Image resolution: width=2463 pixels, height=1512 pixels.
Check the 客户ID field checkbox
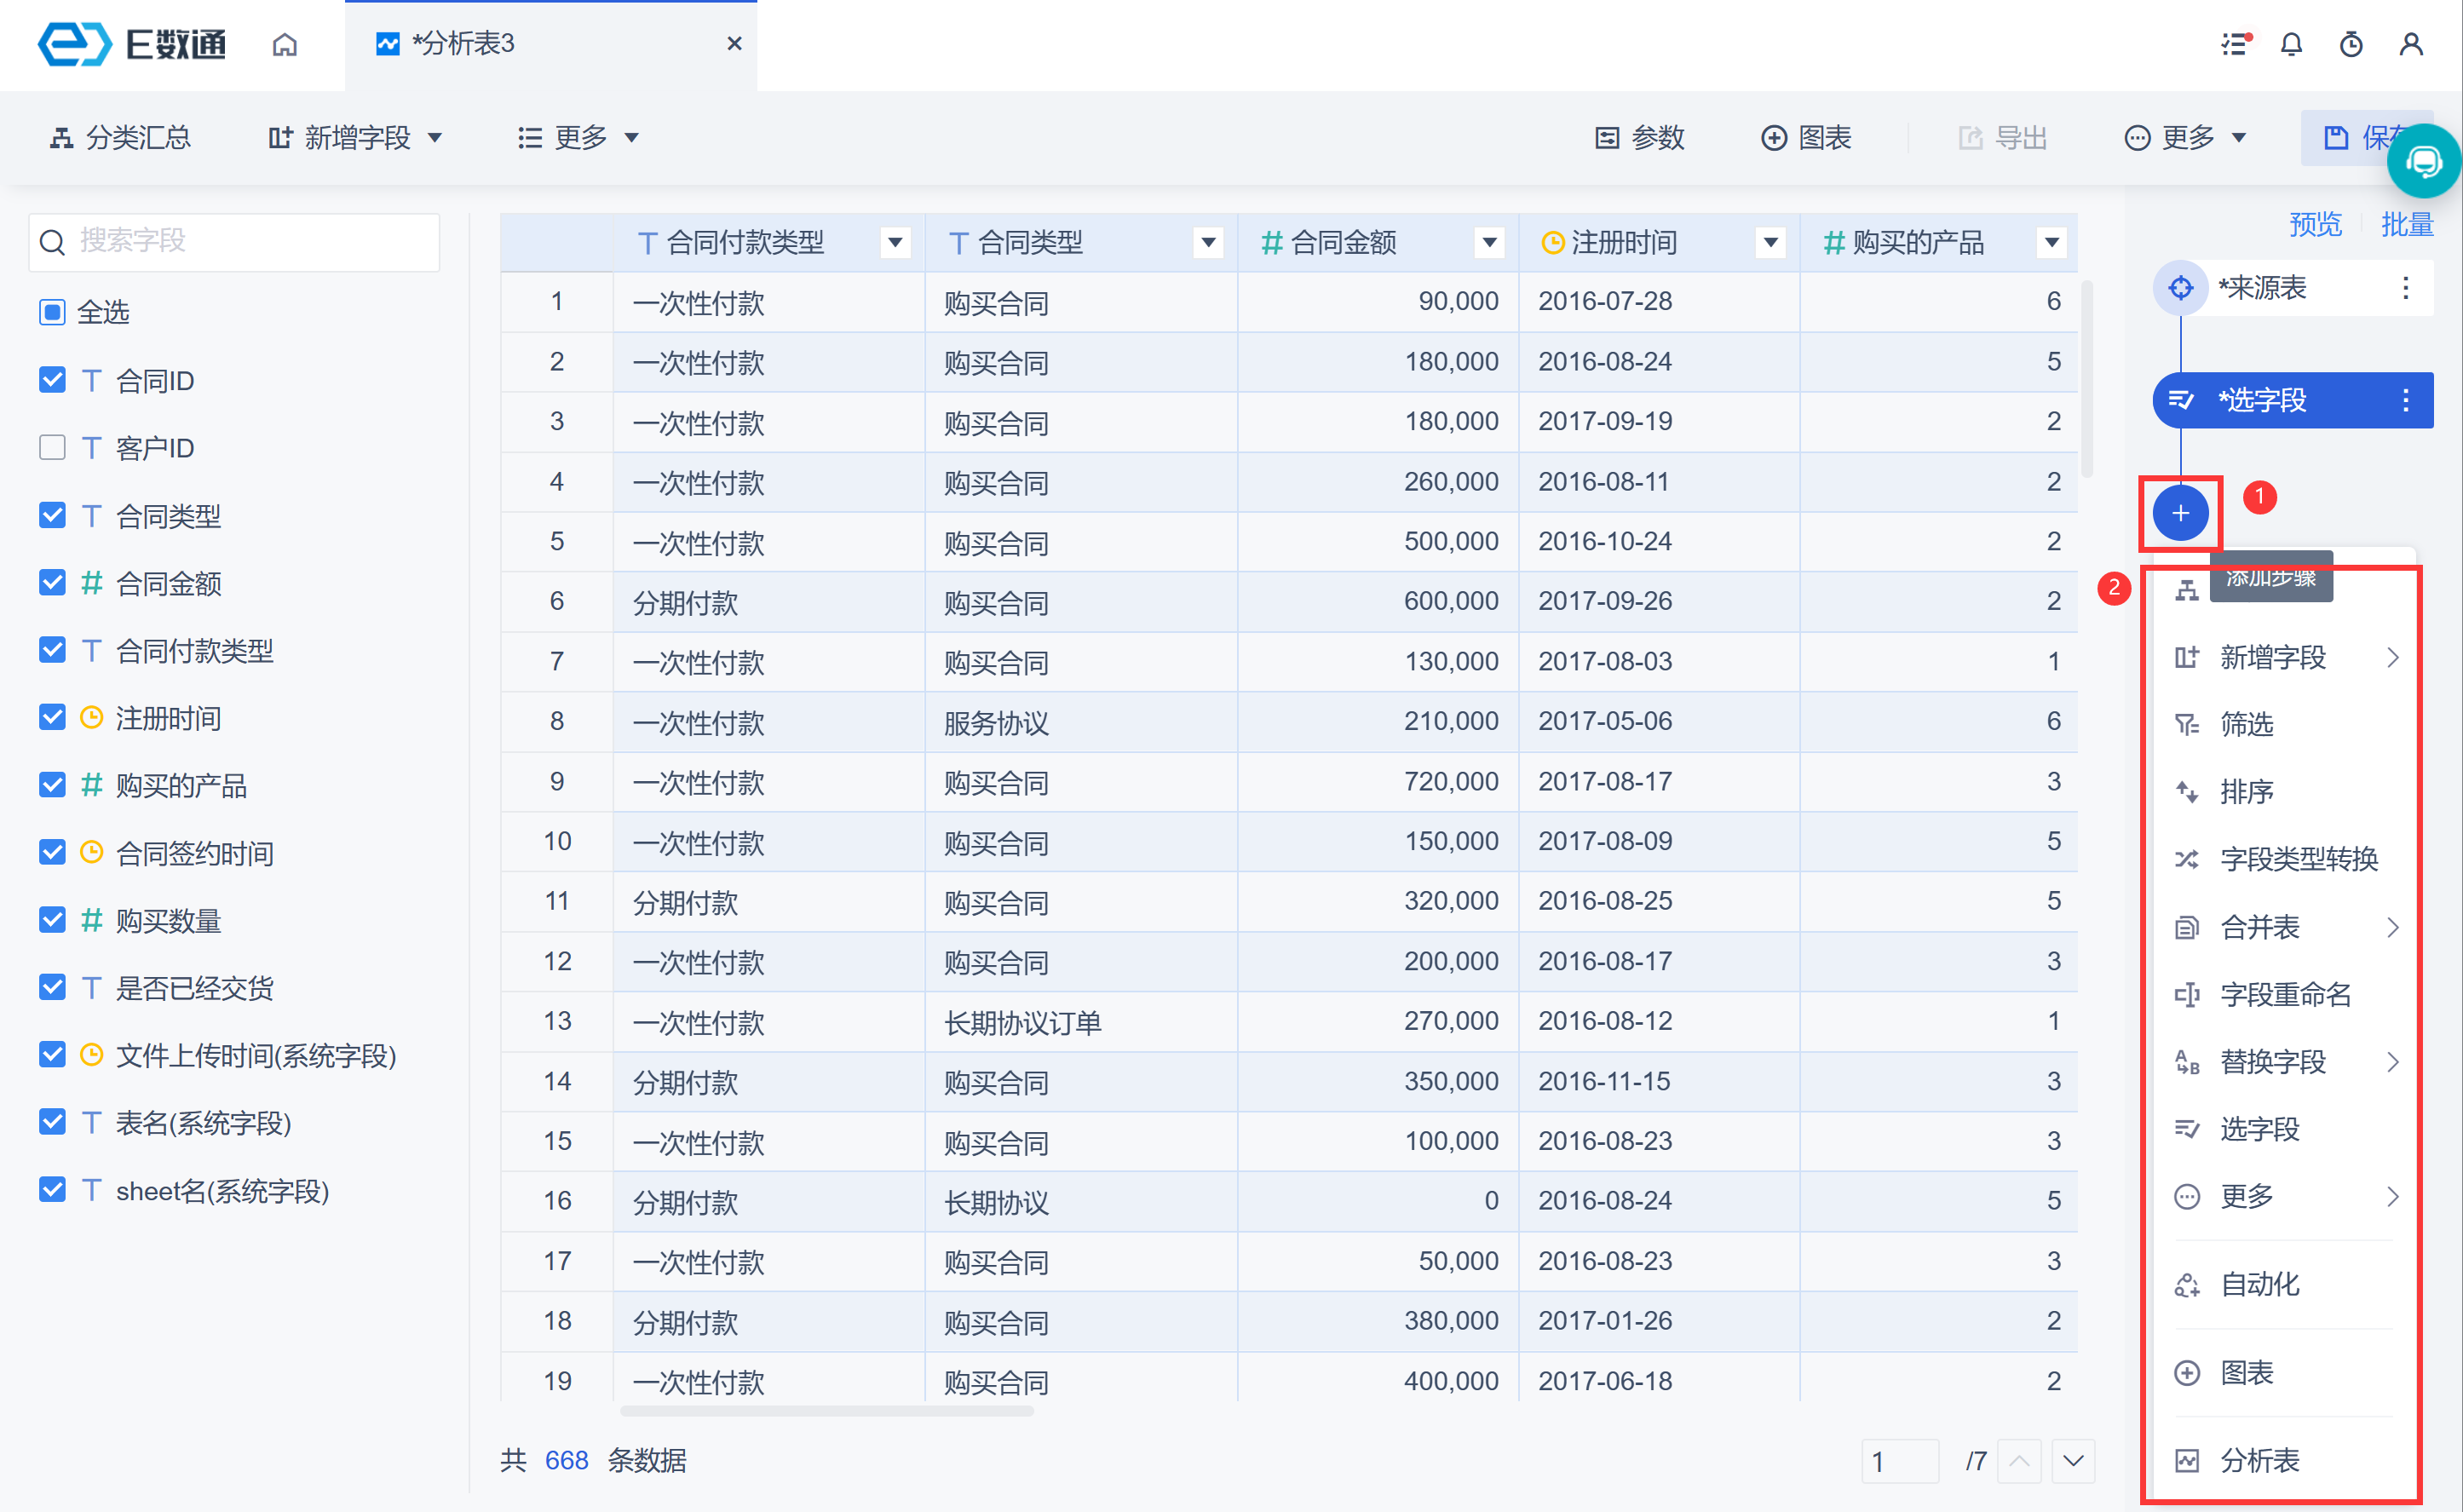pyautogui.click(x=52, y=447)
